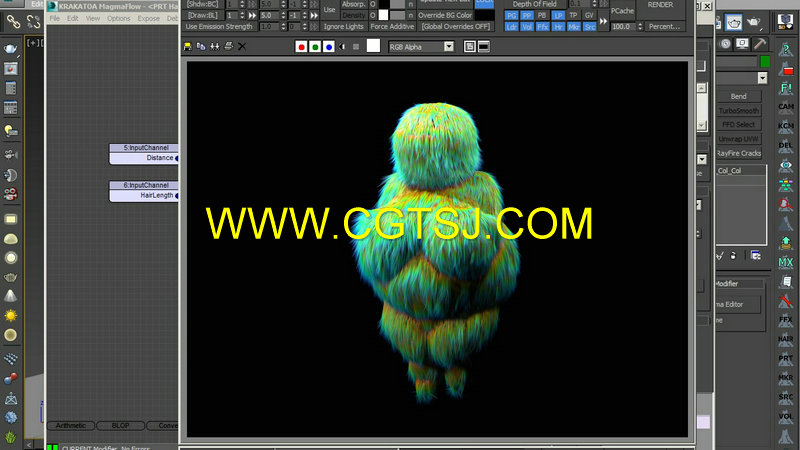This screenshot has width=800, height=450.
Task: Open the File menu in MagmaFlow
Action: point(55,18)
